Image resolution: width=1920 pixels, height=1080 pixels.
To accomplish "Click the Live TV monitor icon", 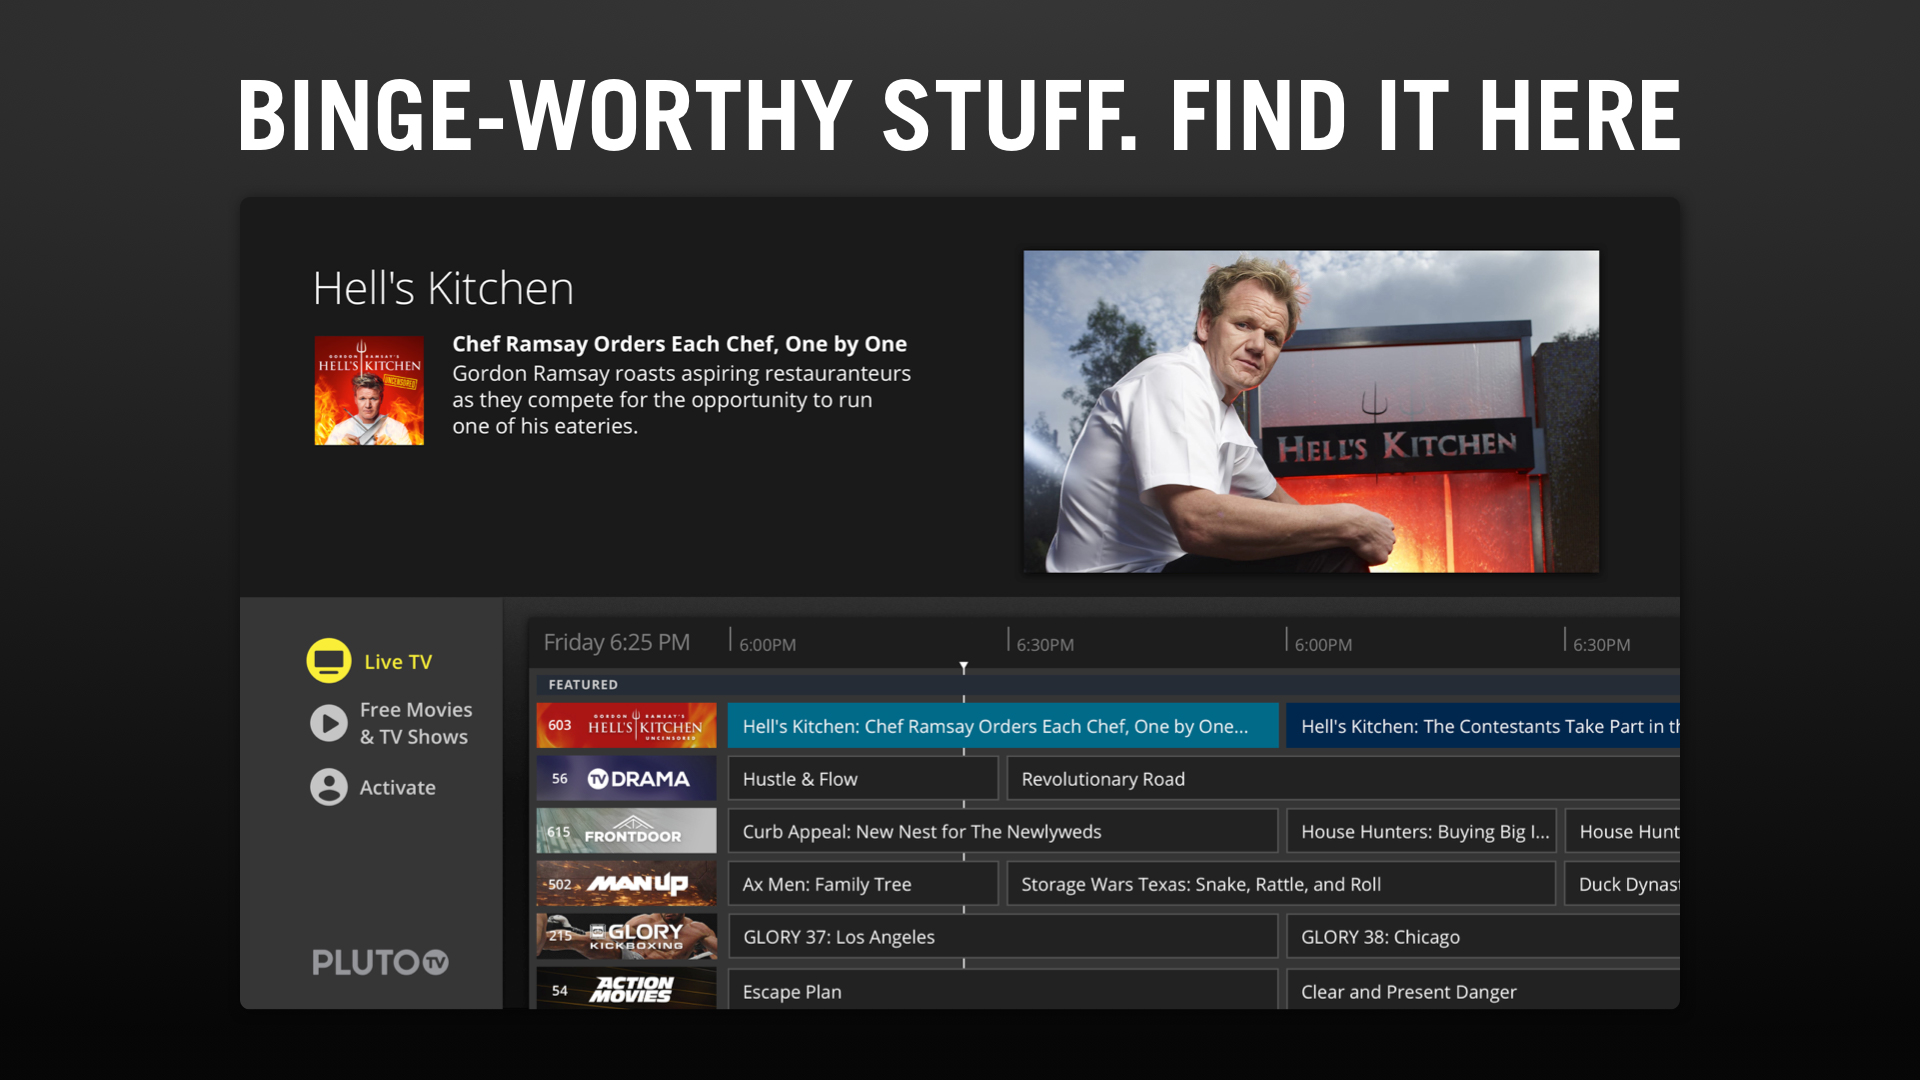I will 328,661.
